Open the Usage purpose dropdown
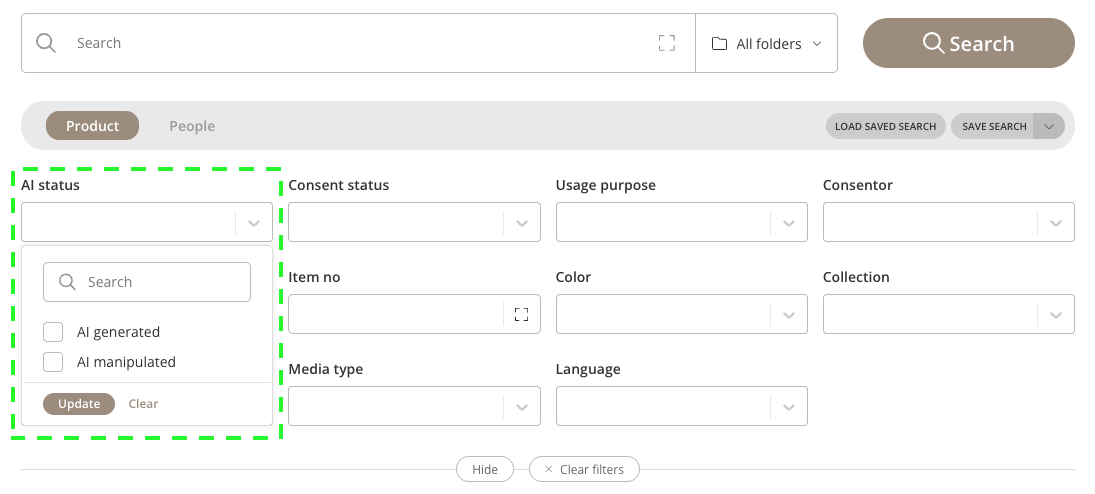This screenshot has height=494, width=1095. 788,223
